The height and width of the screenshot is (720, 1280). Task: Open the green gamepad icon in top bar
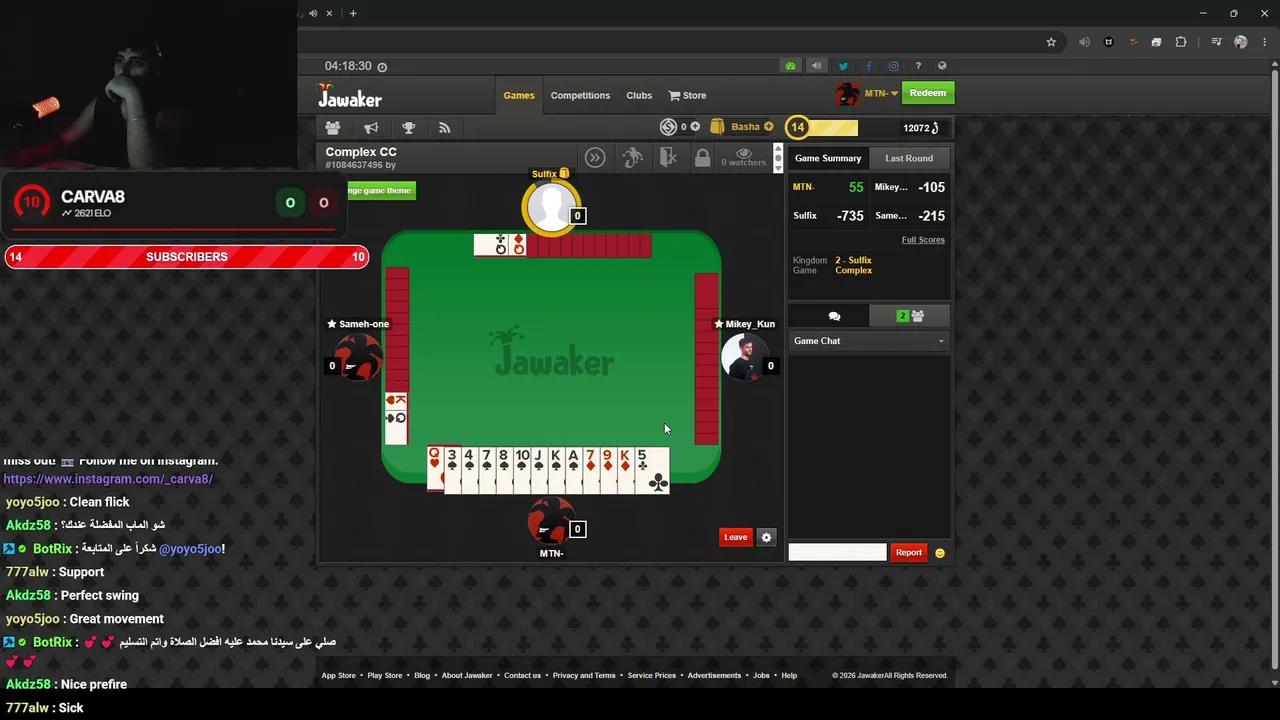(790, 66)
